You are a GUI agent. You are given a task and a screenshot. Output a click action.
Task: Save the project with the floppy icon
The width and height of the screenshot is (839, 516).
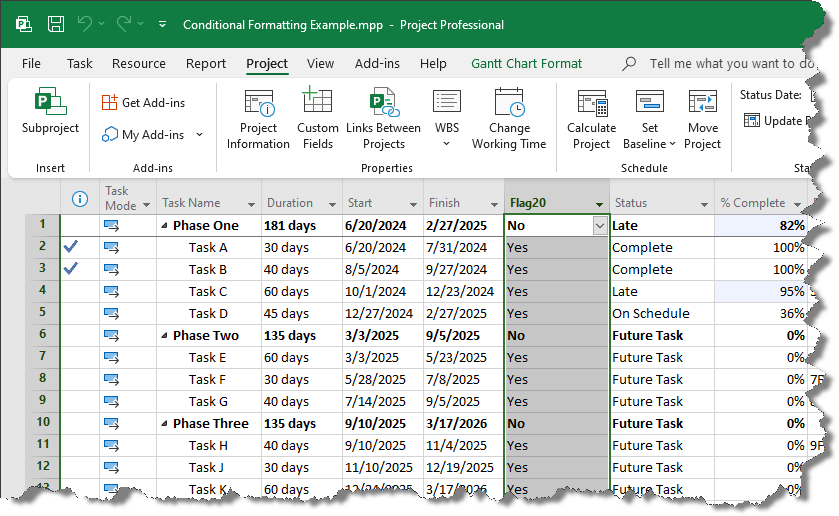coord(56,24)
